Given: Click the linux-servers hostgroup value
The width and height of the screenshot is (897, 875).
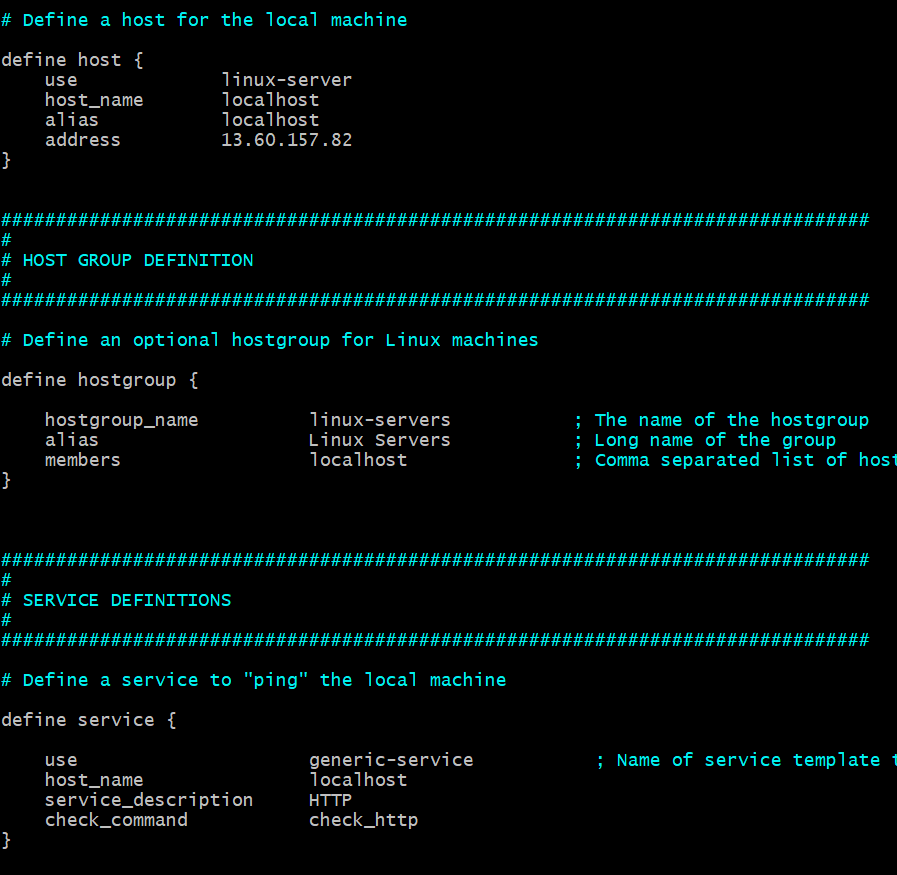Looking at the screenshot, I should click(x=379, y=420).
